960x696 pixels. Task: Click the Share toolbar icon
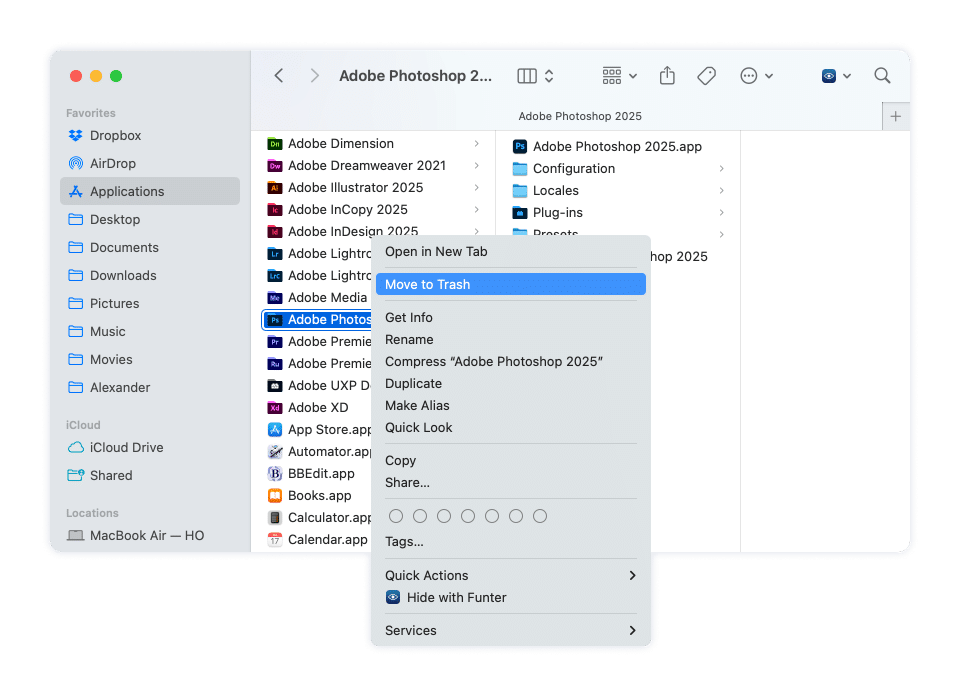point(667,76)
